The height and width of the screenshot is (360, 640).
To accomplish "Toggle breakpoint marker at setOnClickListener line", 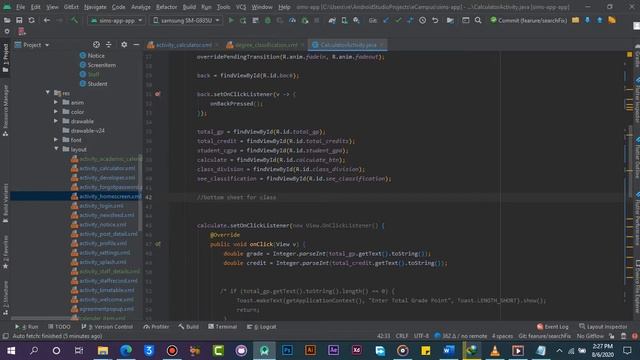I will pyautogui.click(x=158, y=94).
